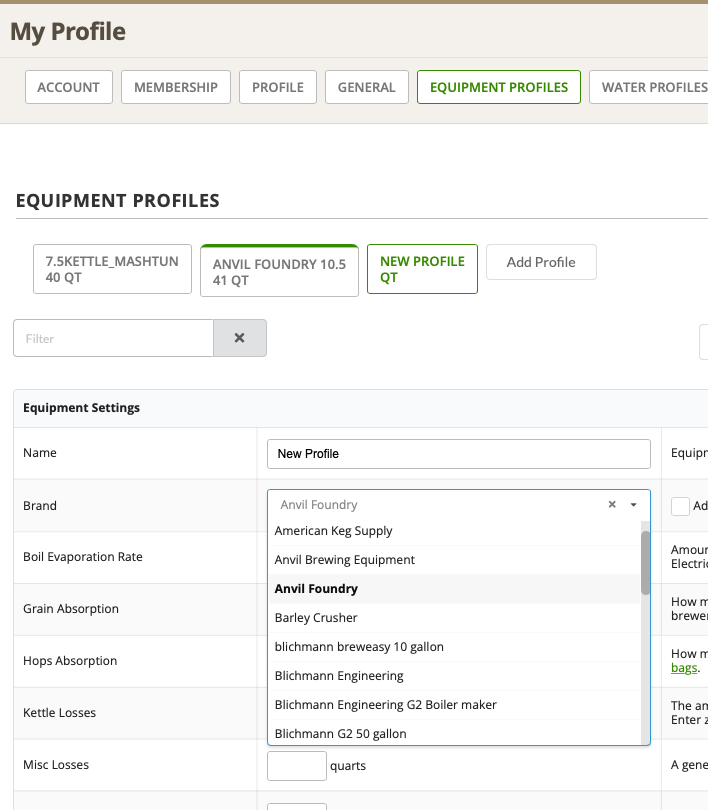Choose Anvil Brewing Equipment option
This screenshot has width=708, height=810.
click(x=454, y=560)
